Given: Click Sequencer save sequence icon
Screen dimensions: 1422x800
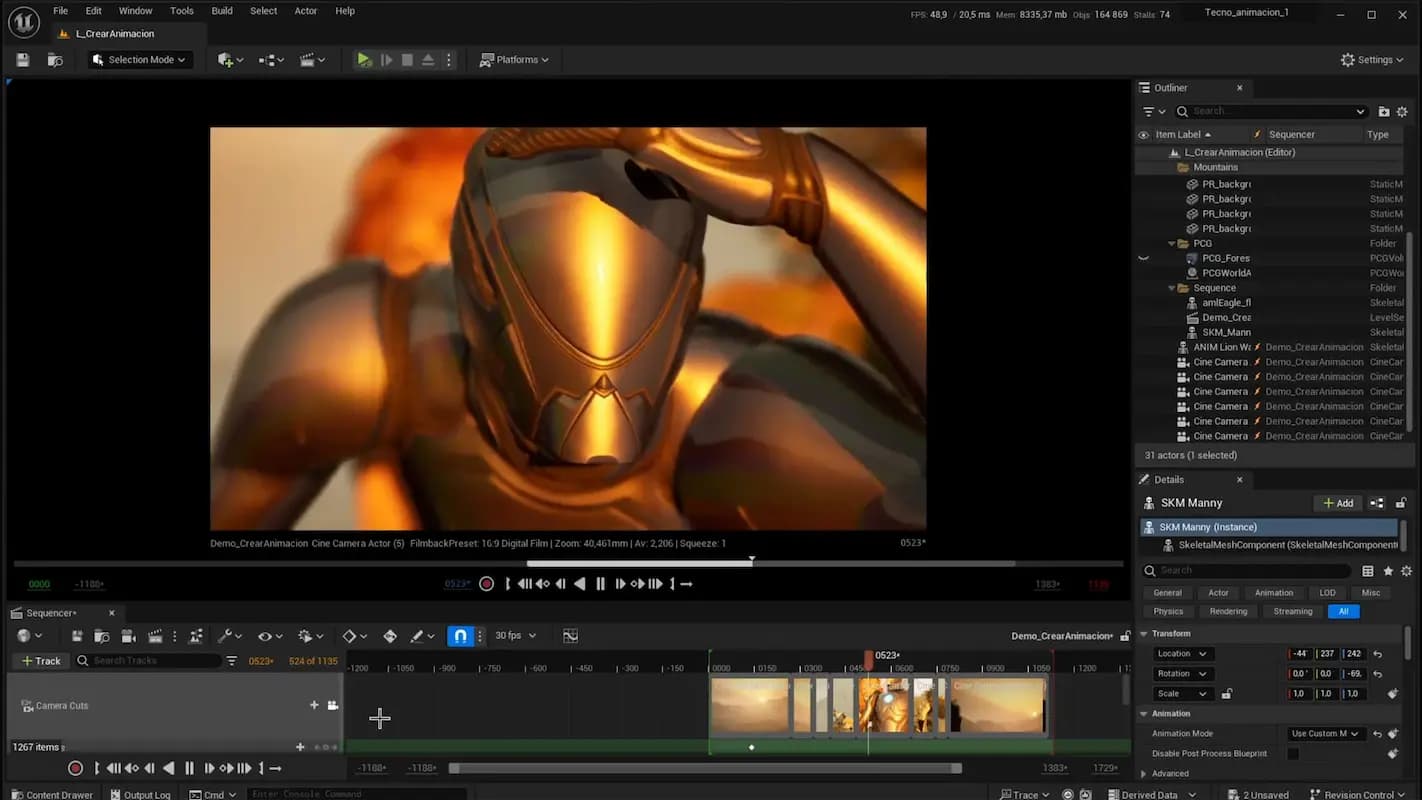Looking at the screenshot, I should click(77, 636).
